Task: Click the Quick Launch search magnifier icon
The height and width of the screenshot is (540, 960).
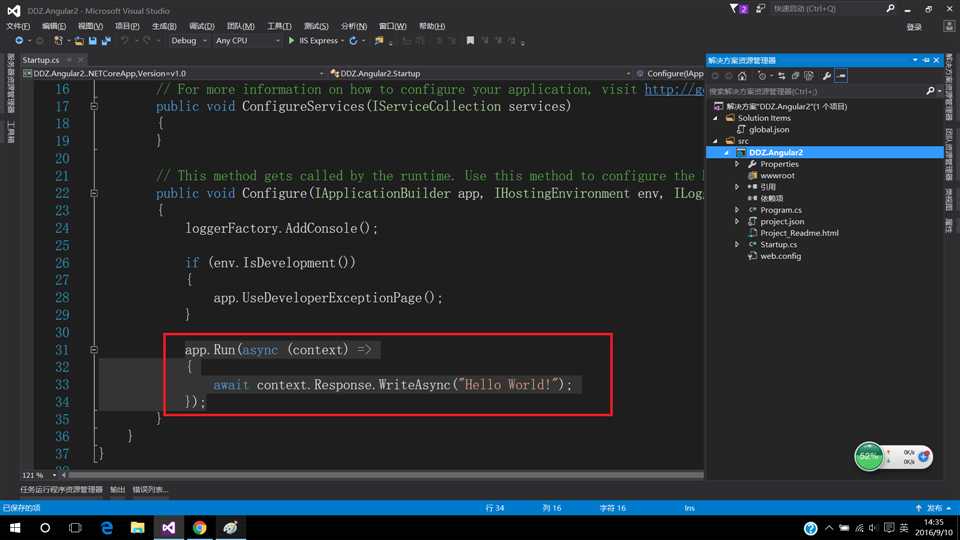Action: 890,9
